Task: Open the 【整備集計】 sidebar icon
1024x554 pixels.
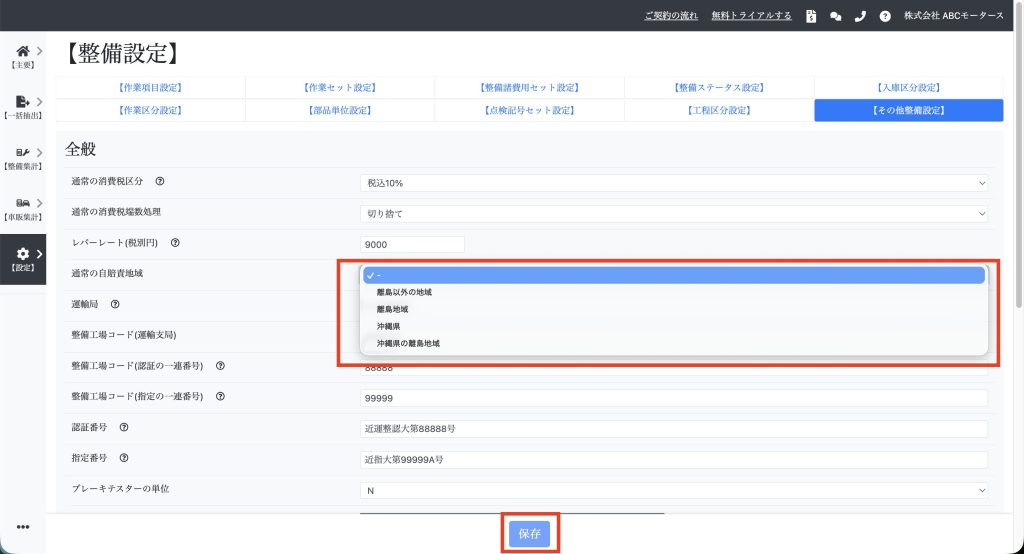Action: coord(22,154)
